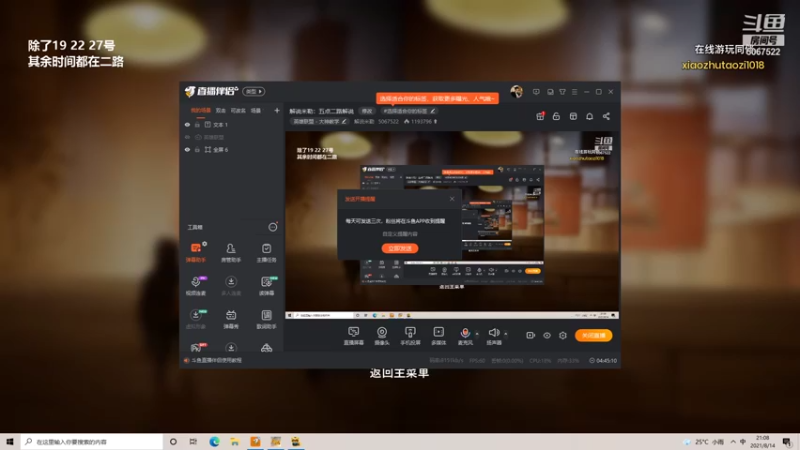
Task: Open Microsoft Edge from the taskbar
Action: click(214, 441)
